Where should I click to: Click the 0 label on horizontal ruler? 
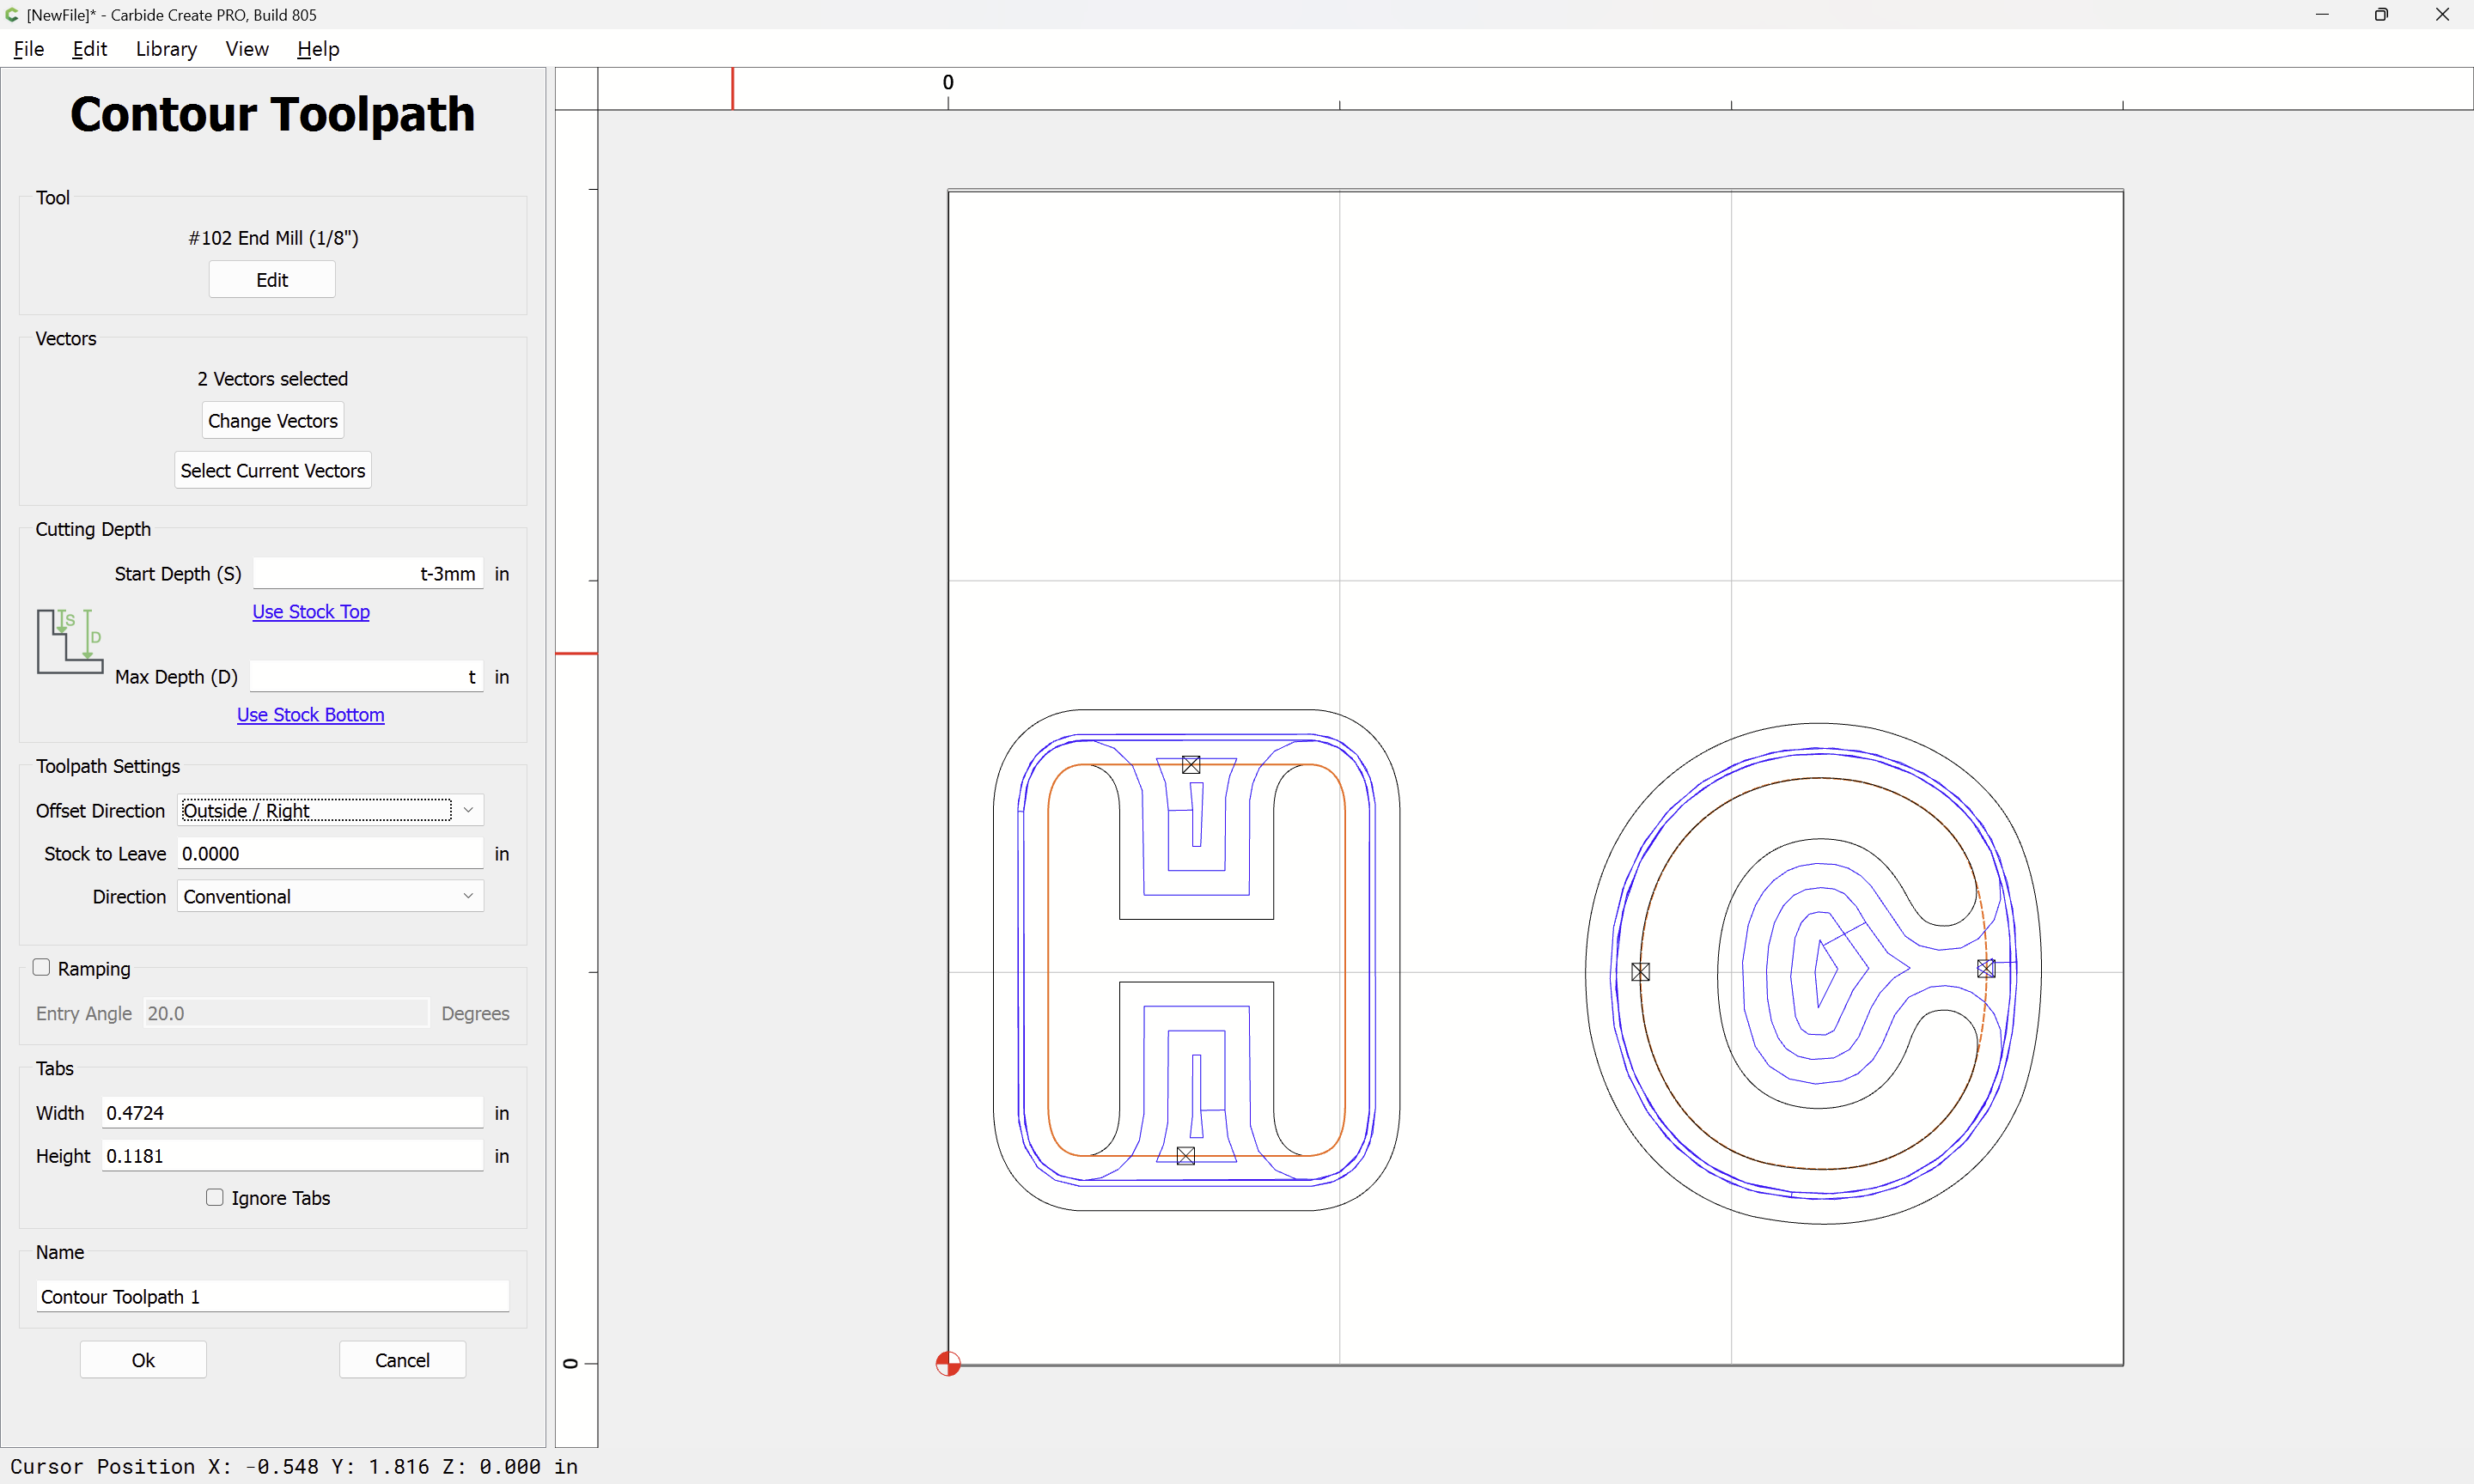pos(948,82)
